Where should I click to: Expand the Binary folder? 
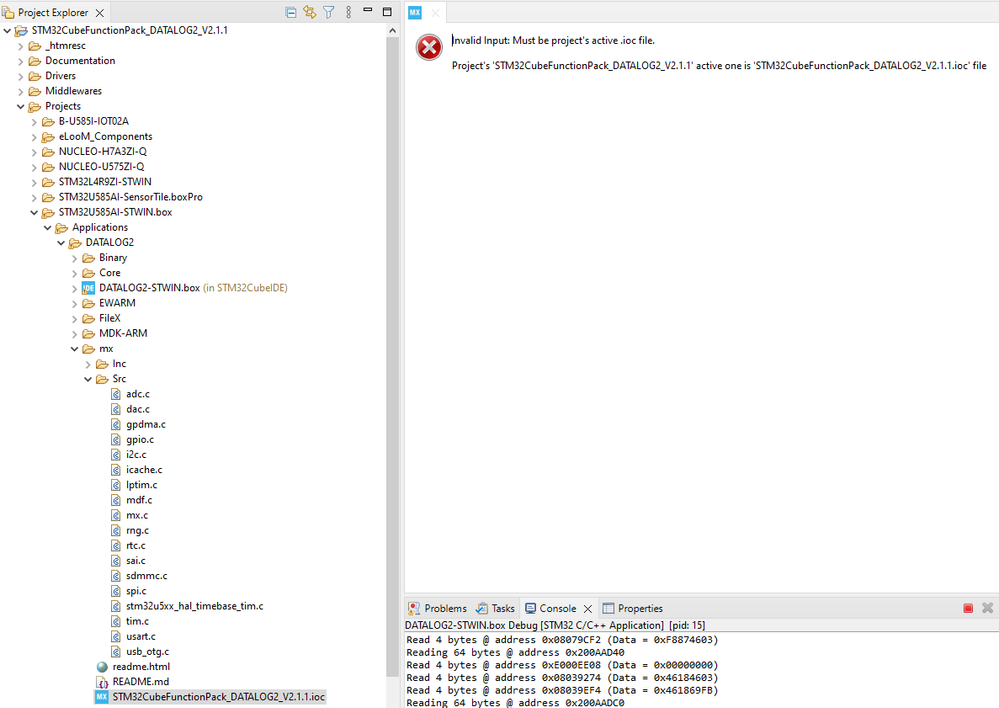click(75, 258)
